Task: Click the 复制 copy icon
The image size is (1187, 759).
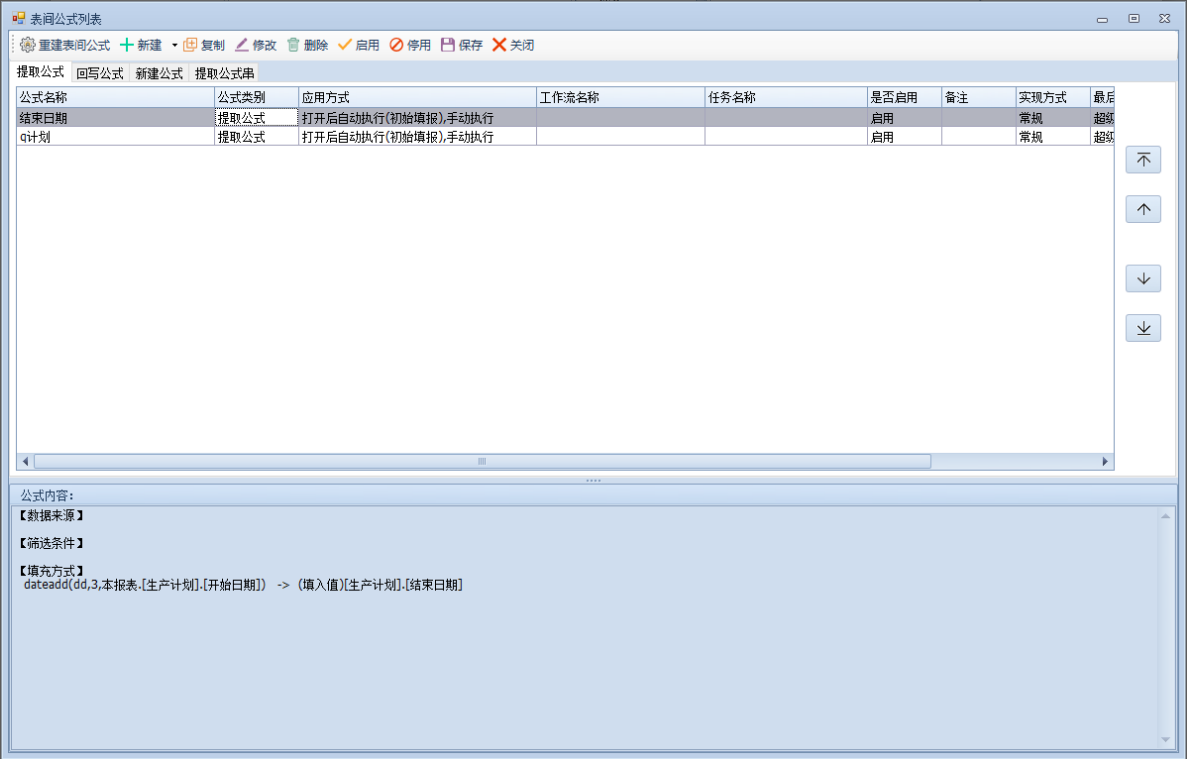Action: 190,45
